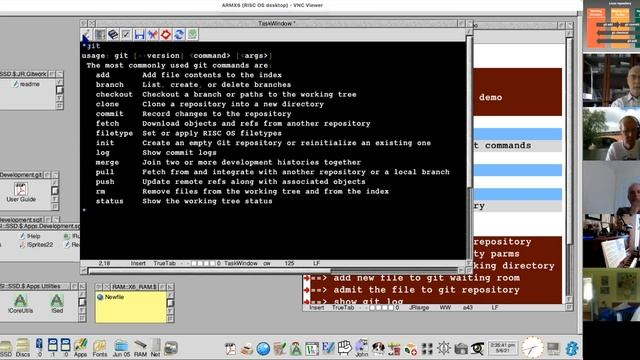Click the green checkmark icon in TaskWindow toolbar
The height and width of the screenshot is (360, 640).
pos(192,35)
